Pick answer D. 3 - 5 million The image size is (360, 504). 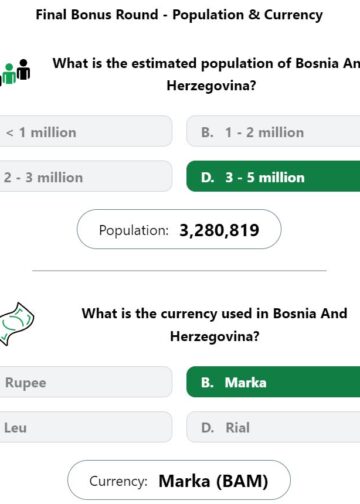[273, 176]
